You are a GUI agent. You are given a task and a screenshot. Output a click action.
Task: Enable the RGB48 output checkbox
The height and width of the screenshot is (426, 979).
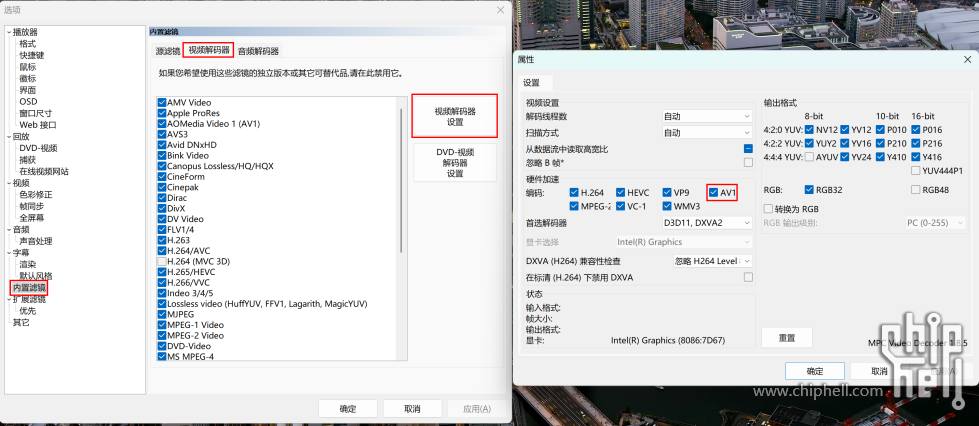coord(915,189)
